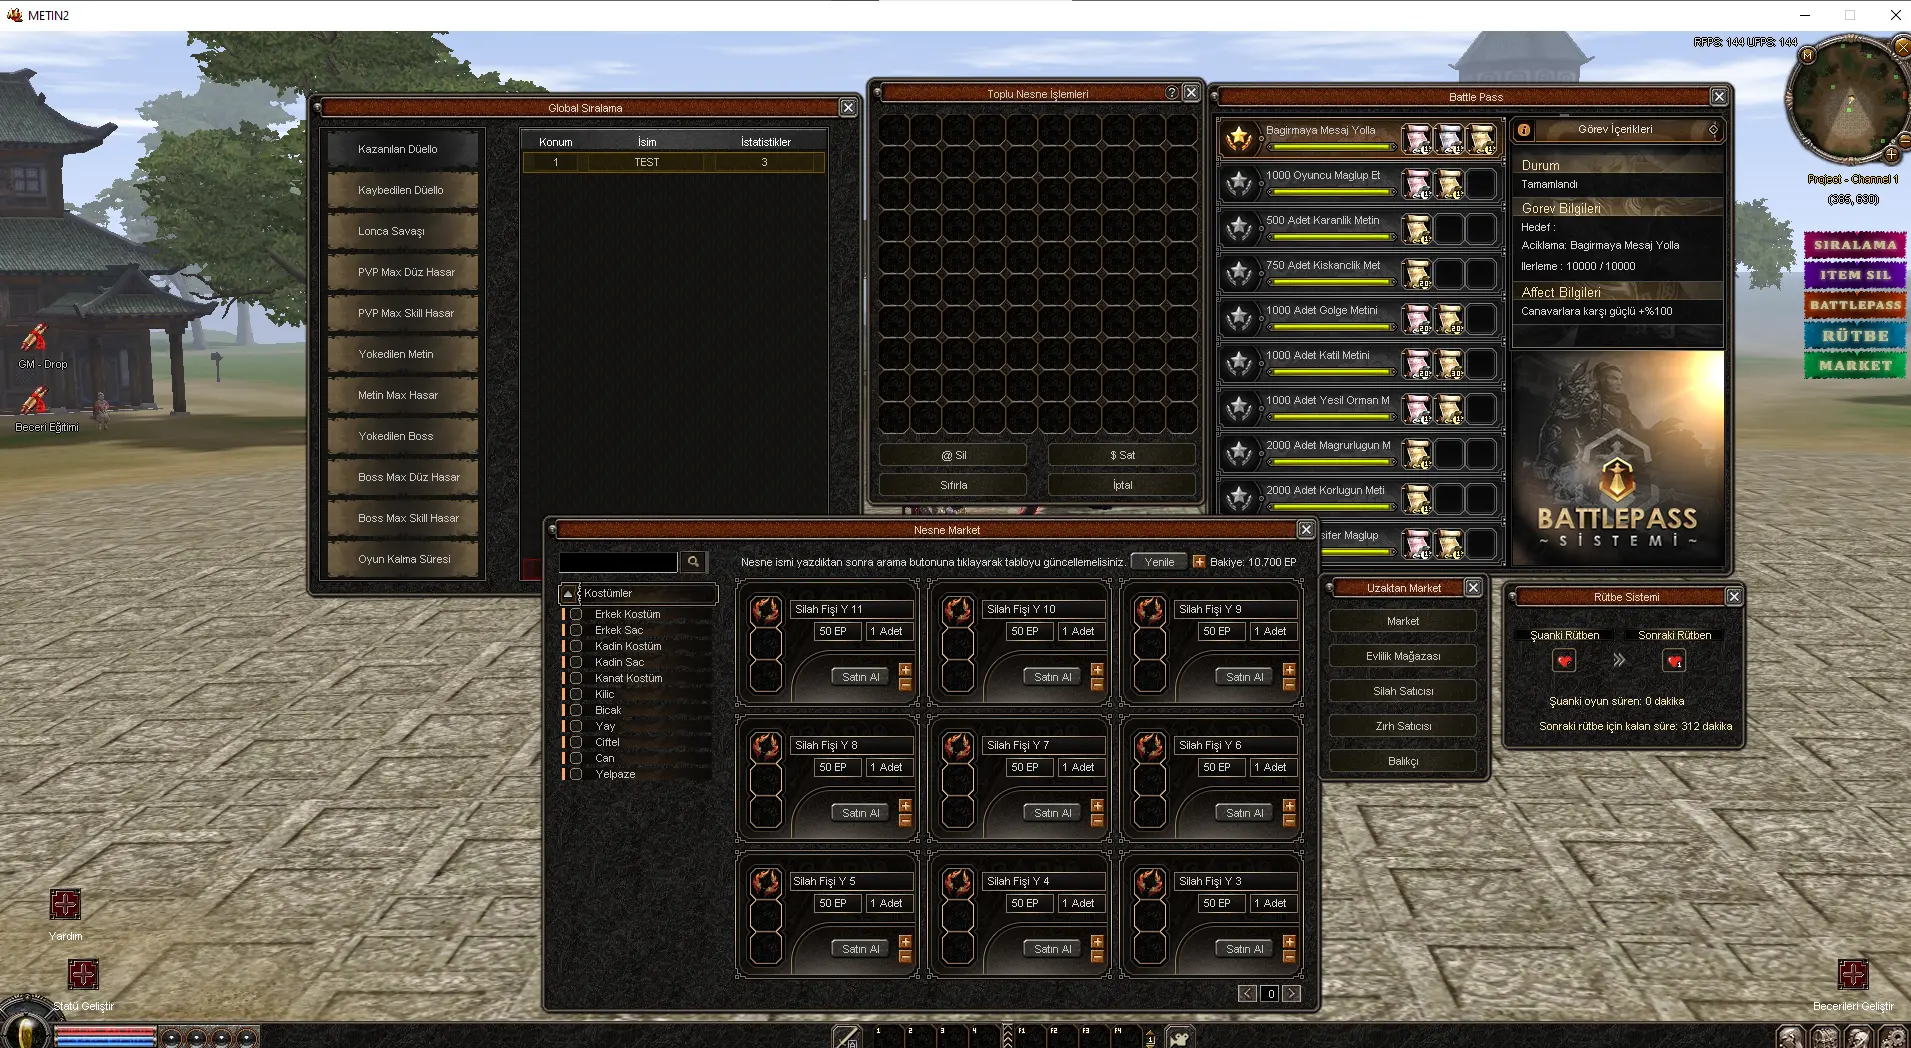Image resolution: width=1911 pixels, height=1048 pixels.
Task: Enable the Yelpaze filter checkbox
Action: [576, 774]
